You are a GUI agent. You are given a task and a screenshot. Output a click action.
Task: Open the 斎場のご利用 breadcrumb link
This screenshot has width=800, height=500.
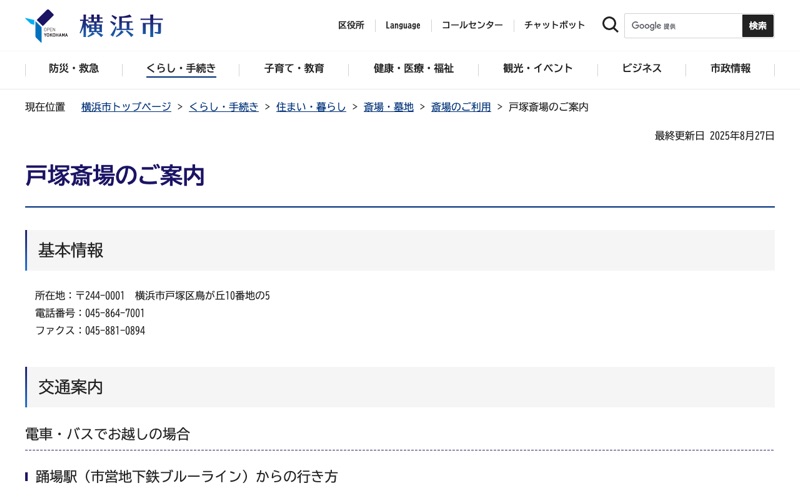pyautogui.click(x=461, y=107)
